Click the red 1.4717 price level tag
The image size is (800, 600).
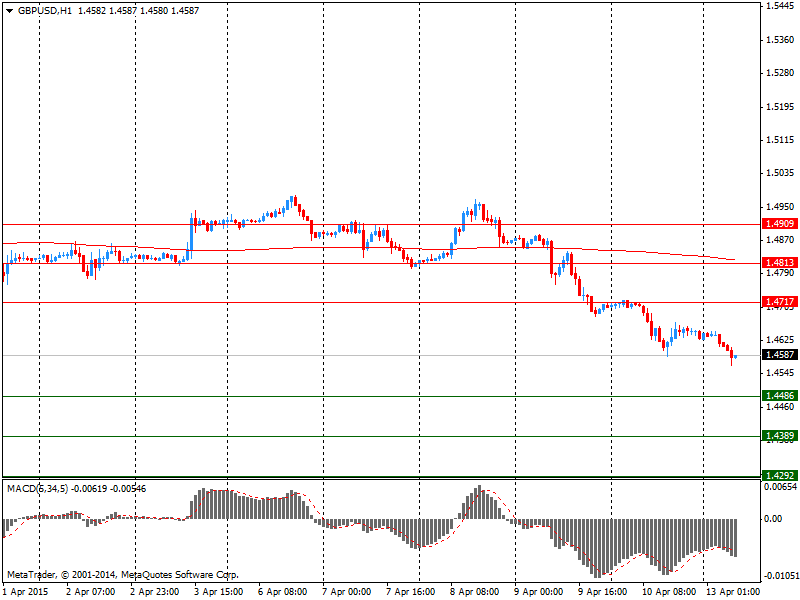pyautogui.click(x=780, y=302)
